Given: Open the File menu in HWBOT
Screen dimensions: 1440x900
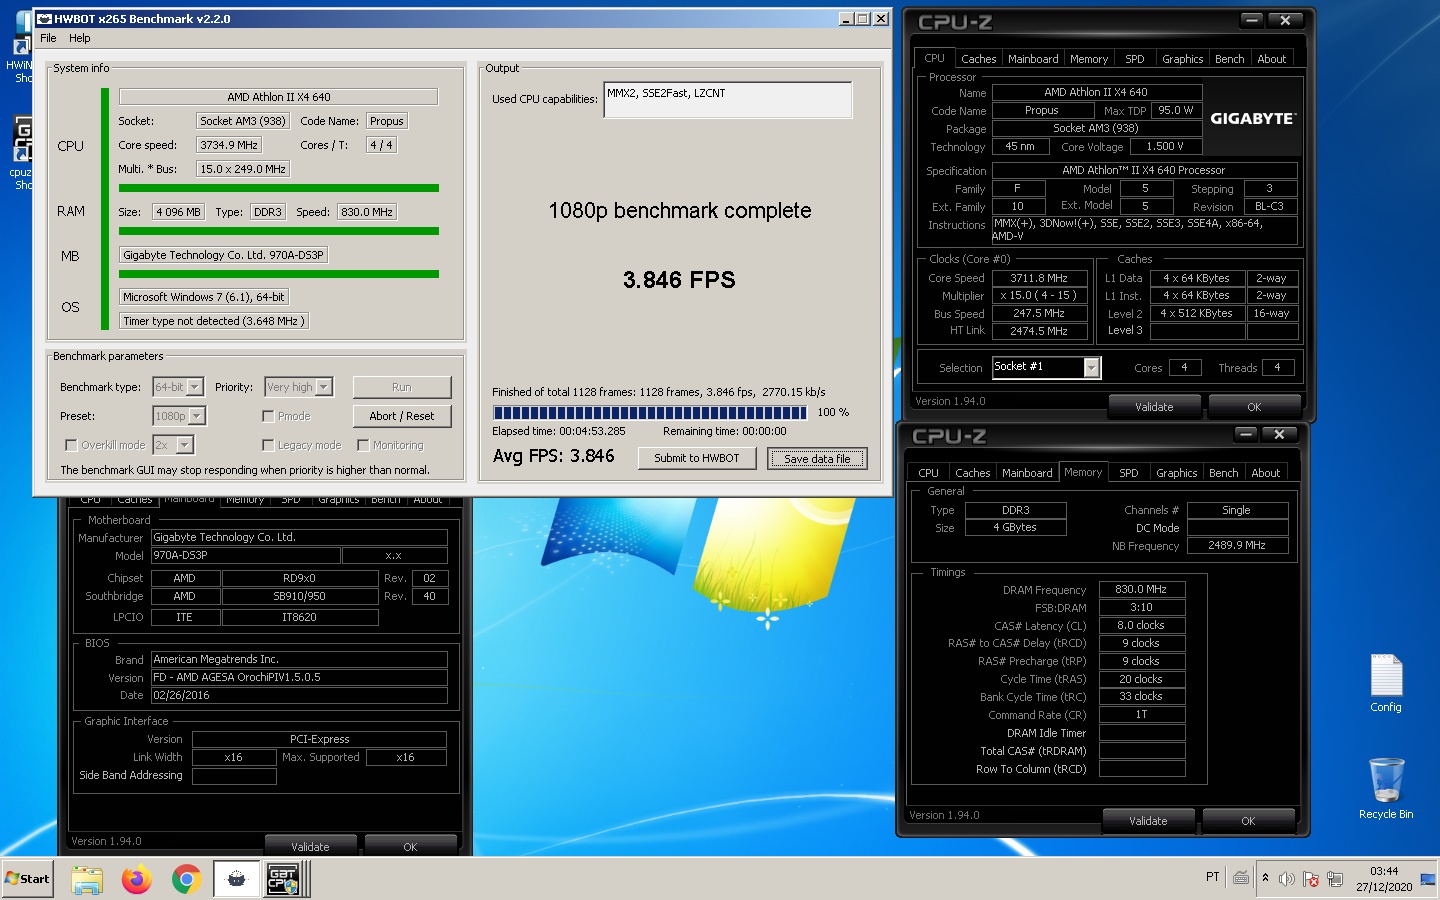Looking at the screenshot, I should click(48, 38).
